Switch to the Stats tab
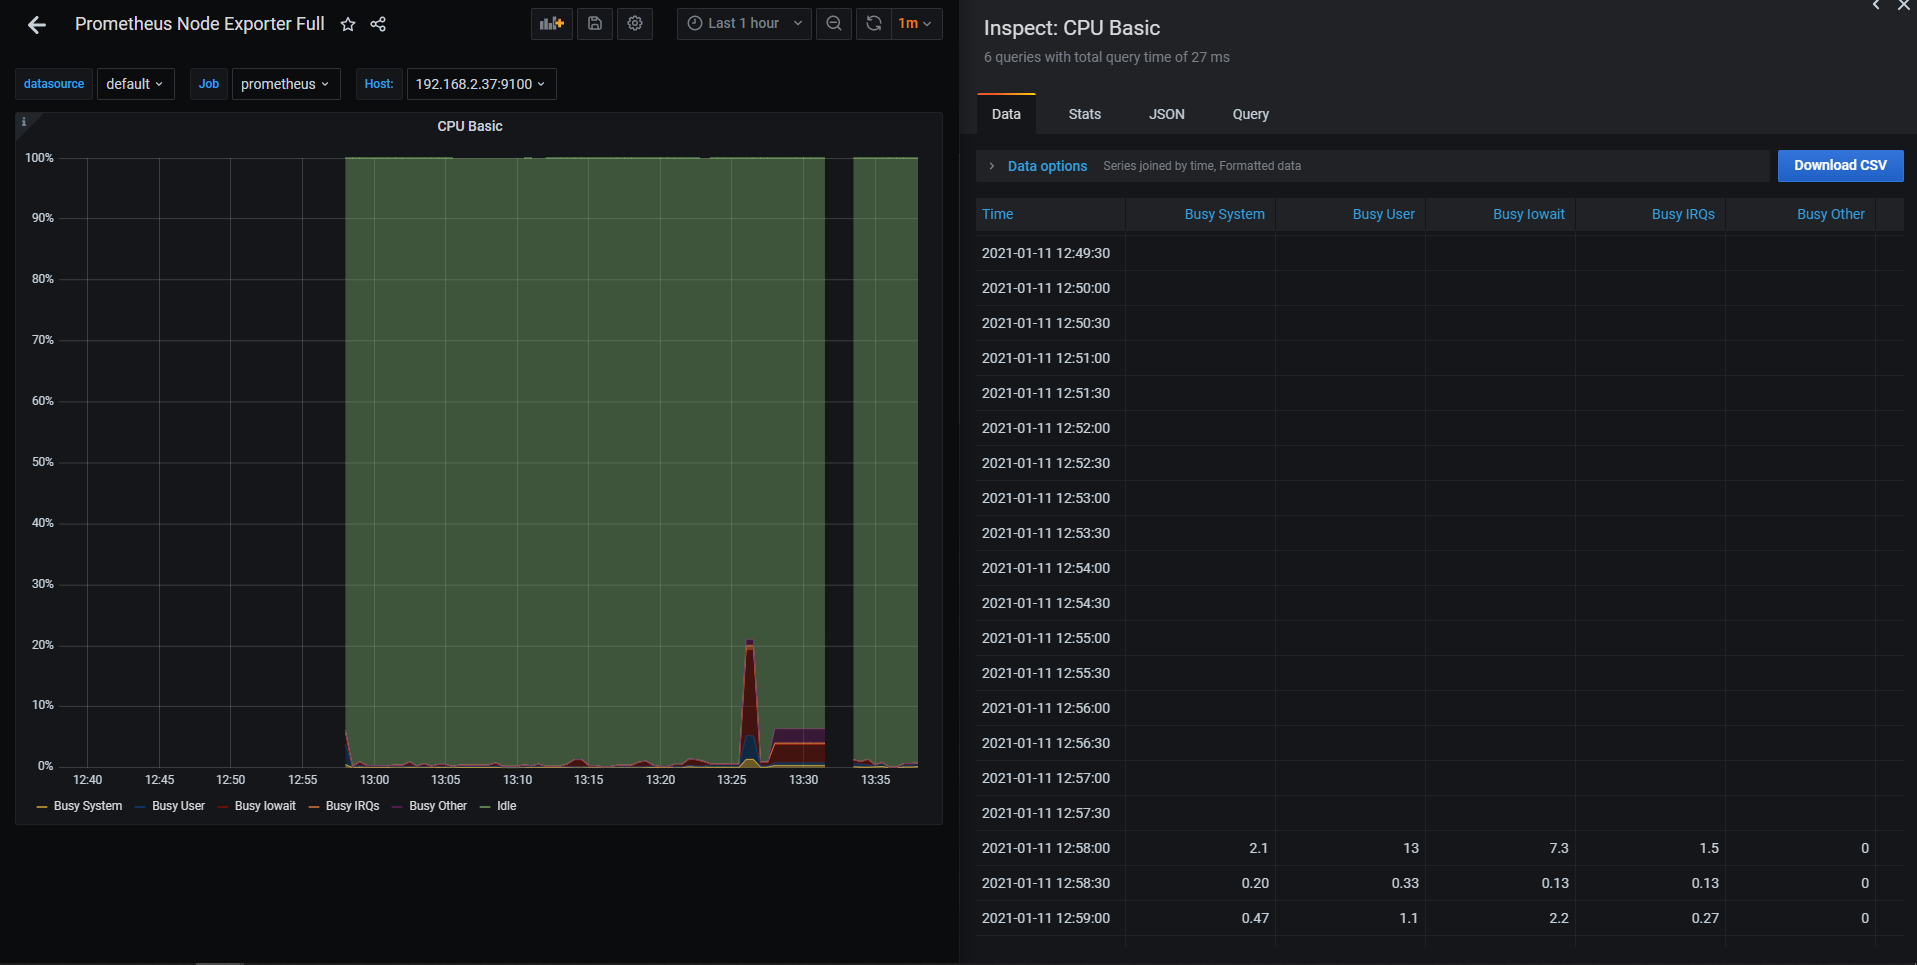Image resolution: width=1917 pixels, height=965 pixels. [x=1084, y=114]
